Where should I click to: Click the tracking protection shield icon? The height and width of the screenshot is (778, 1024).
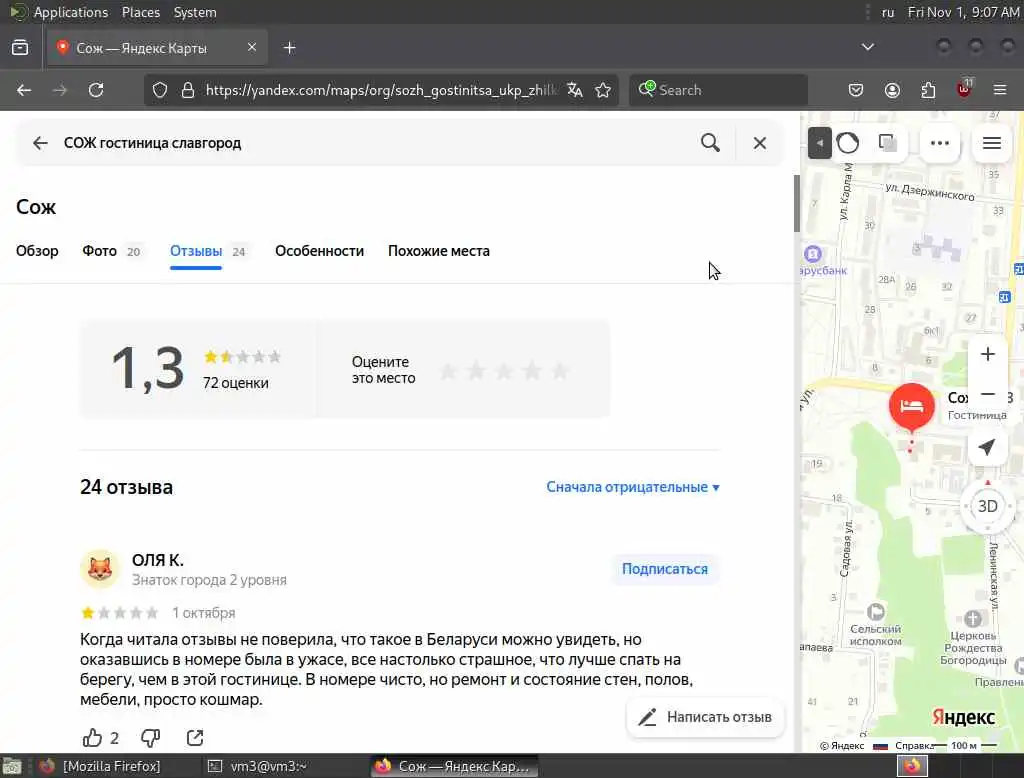(x=160, y=90)
